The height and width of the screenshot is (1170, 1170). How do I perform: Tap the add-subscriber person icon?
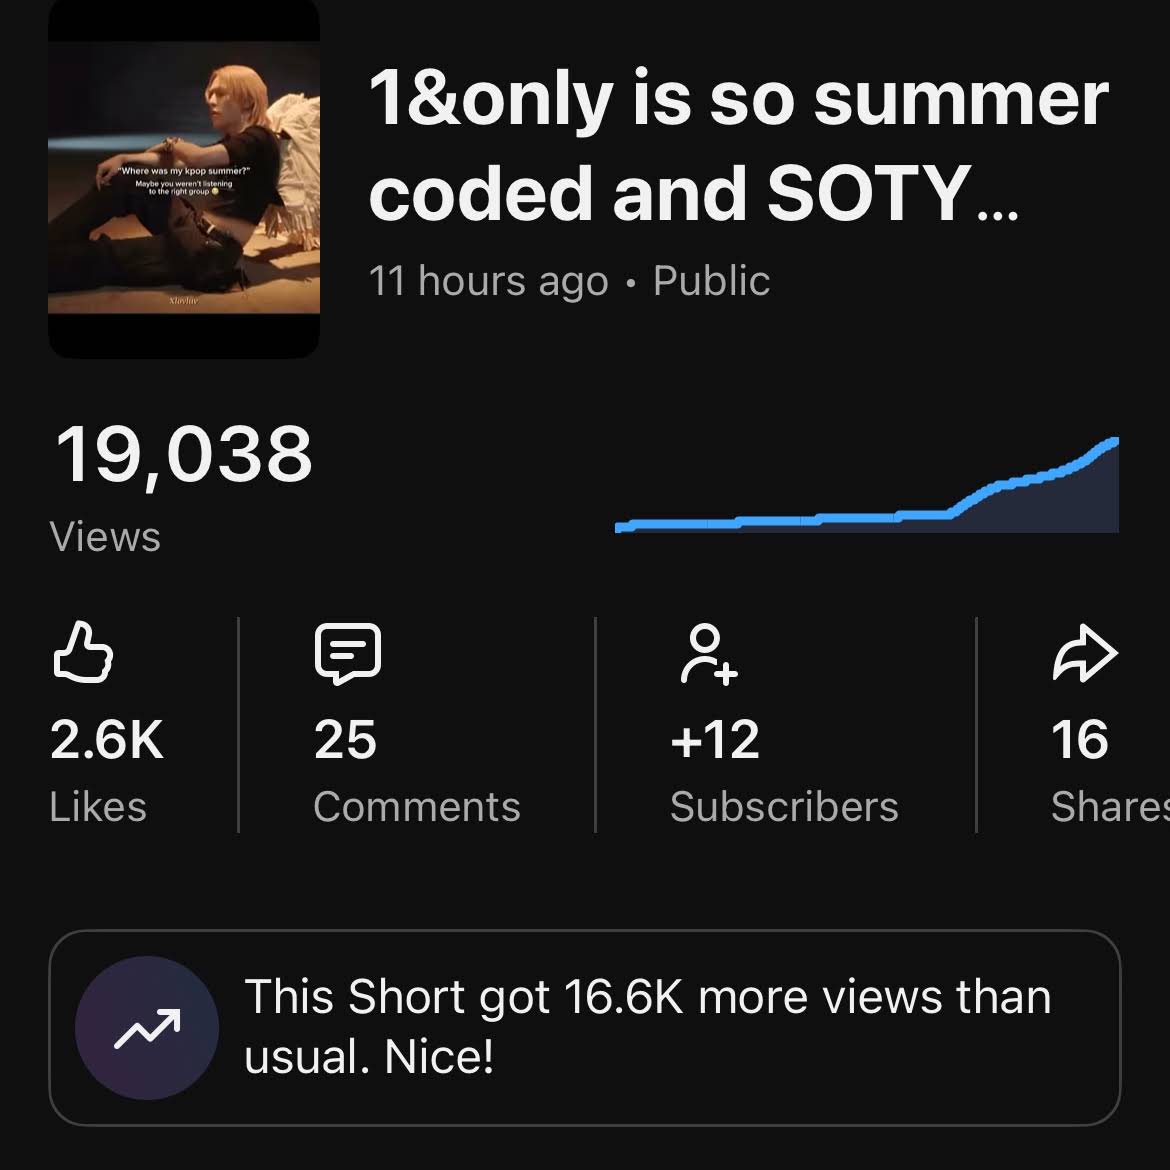coord(708,654)
